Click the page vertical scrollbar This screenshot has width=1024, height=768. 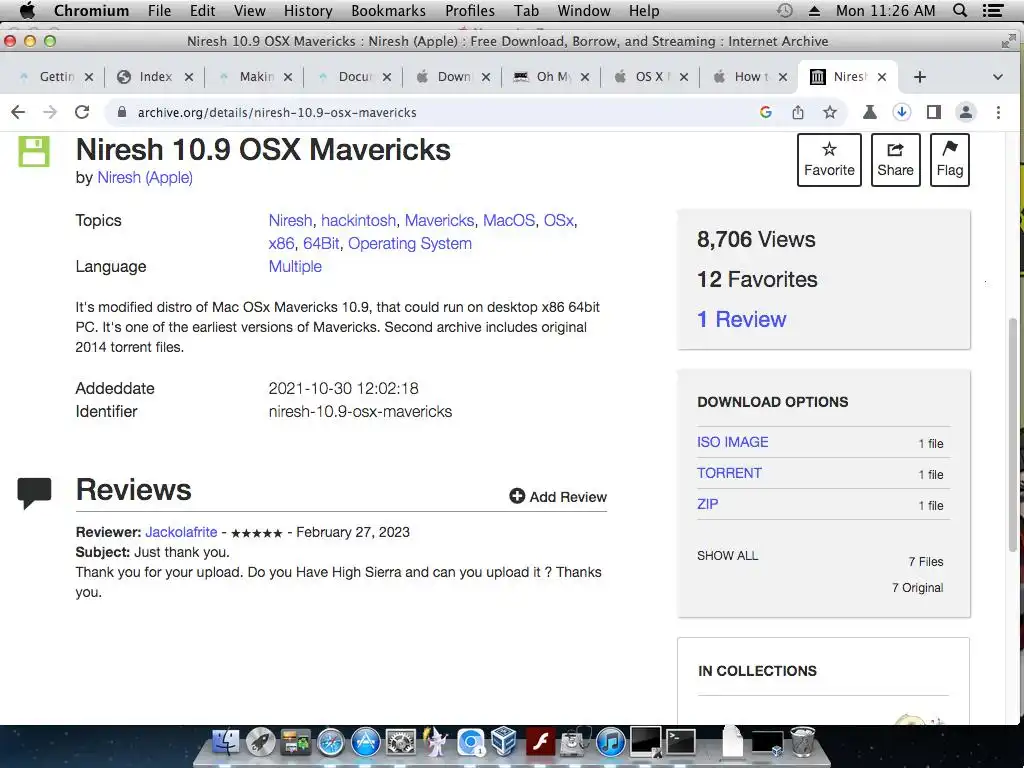(1013, 434)
